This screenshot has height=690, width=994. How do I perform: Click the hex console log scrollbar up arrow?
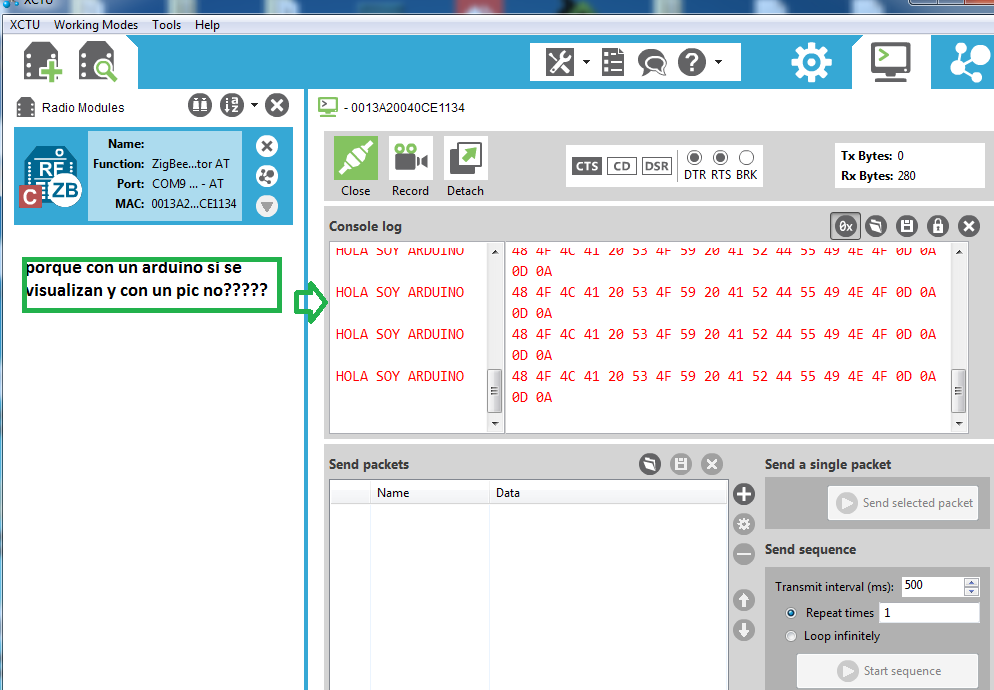[958, 252]
